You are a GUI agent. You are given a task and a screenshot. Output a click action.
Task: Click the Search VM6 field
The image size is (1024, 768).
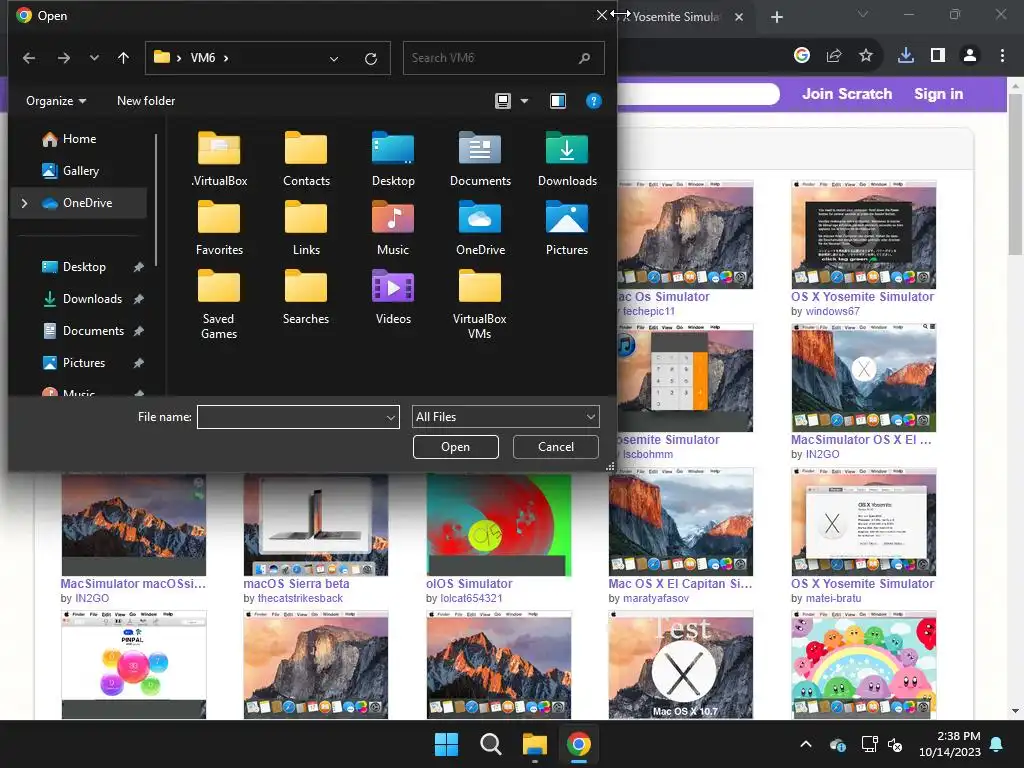(x=503, y=58)
